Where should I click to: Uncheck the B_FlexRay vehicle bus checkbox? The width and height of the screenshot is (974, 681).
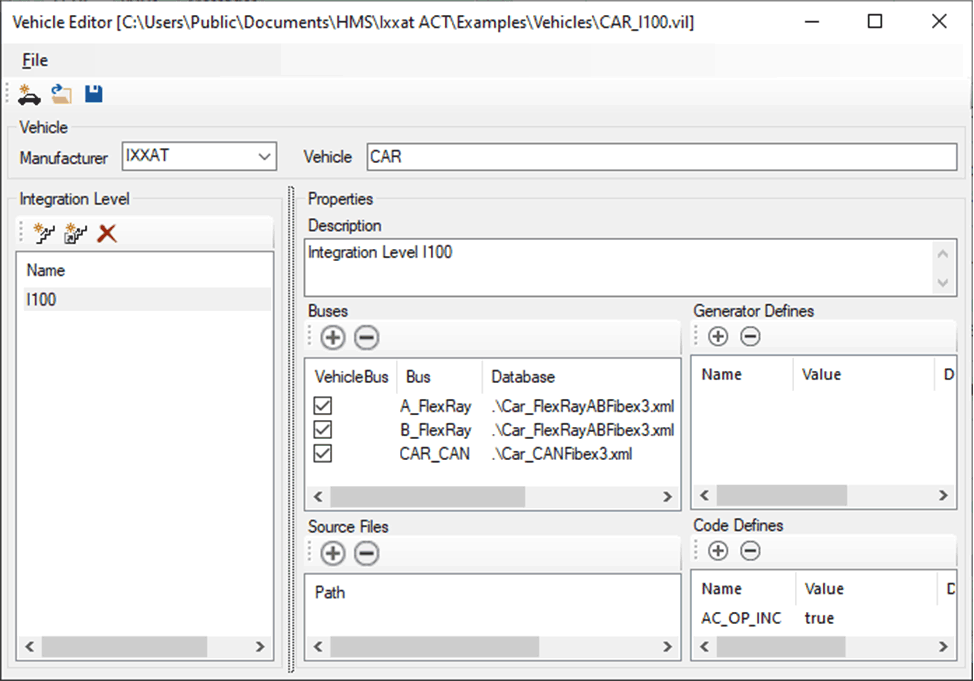tap(322, 429)
